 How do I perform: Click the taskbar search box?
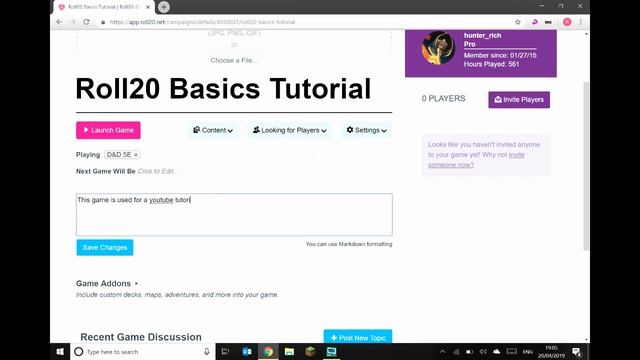pyautogui.click(x=142, y=351)
